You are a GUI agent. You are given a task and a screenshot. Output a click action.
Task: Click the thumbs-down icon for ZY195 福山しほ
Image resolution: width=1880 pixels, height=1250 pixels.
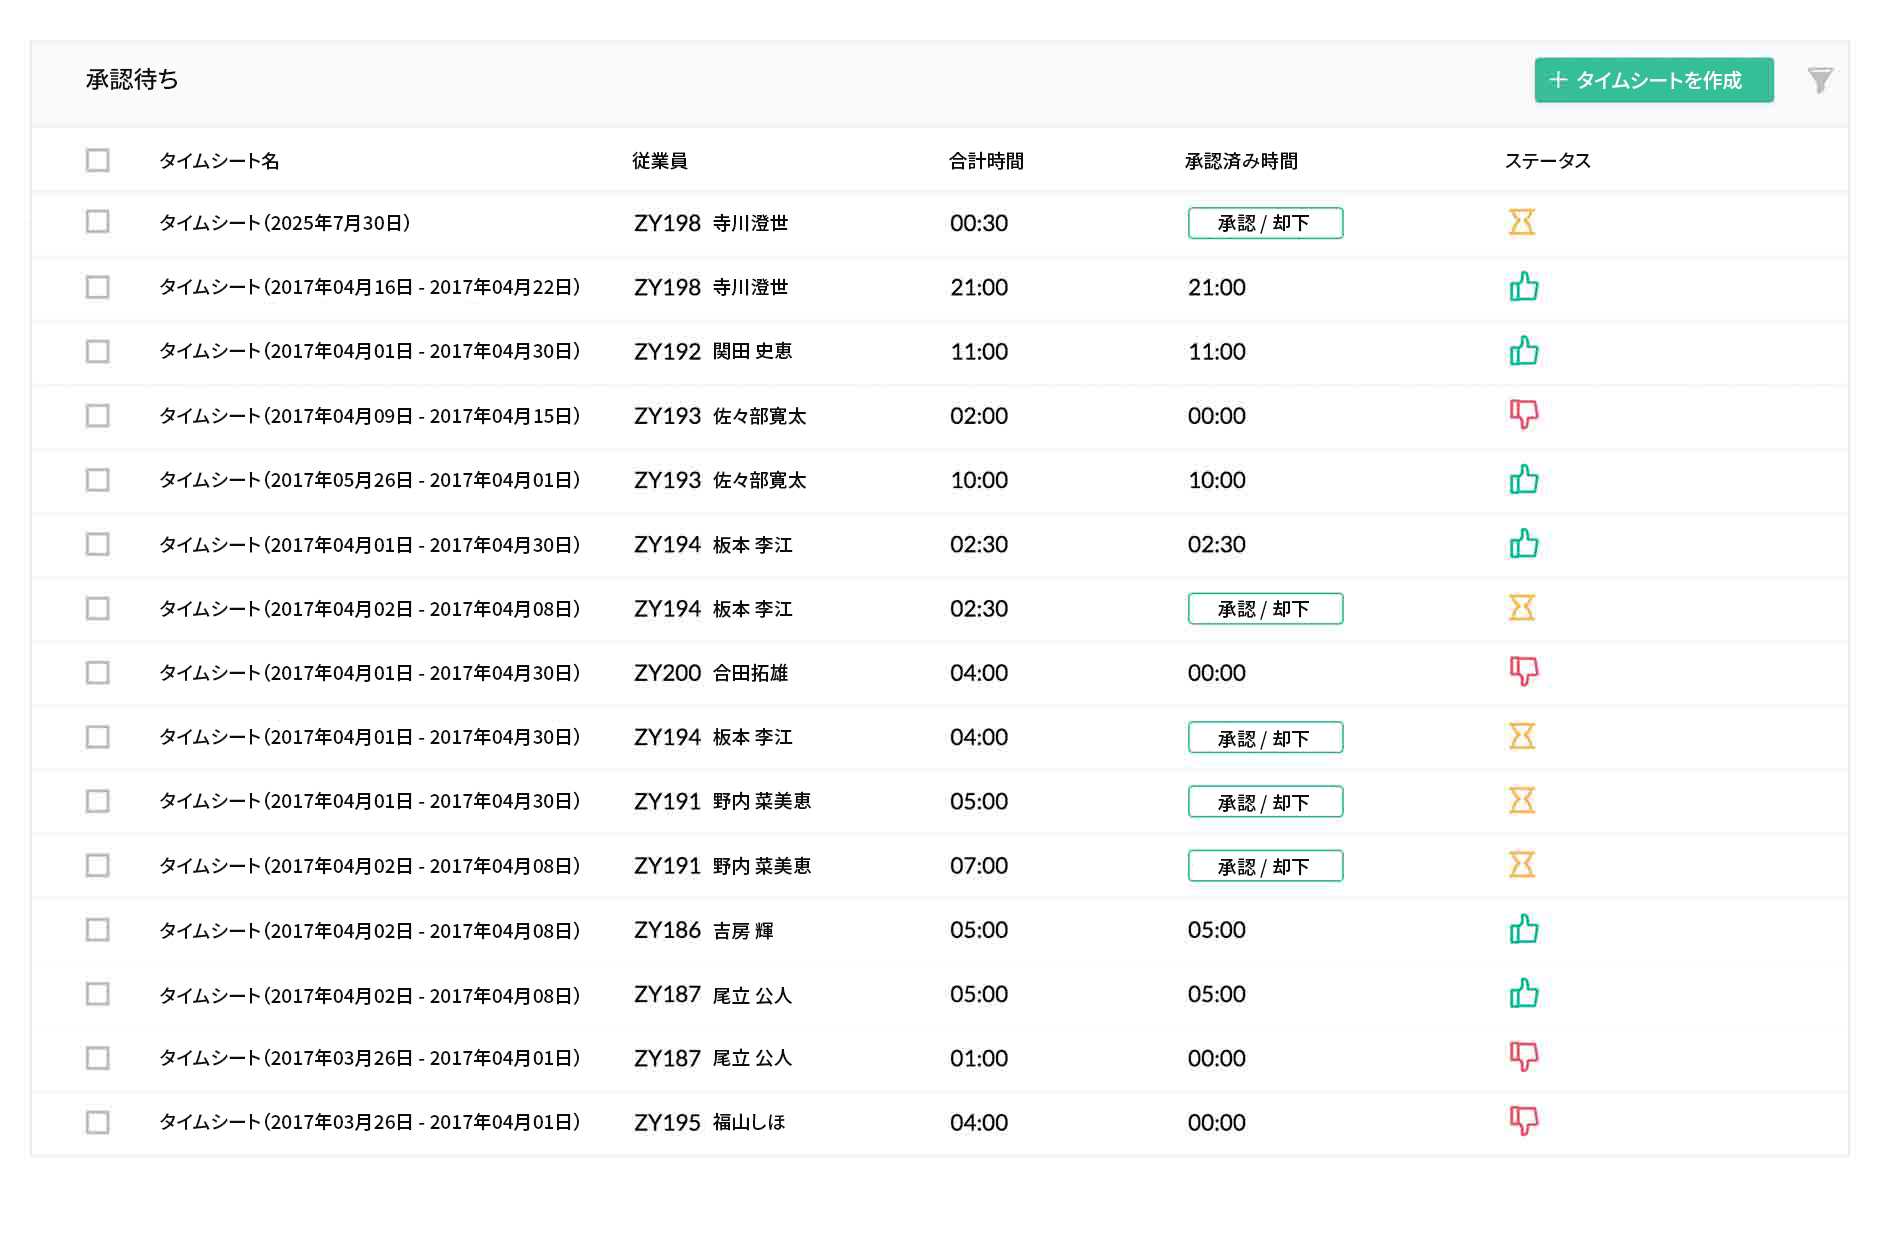click(1521, 1122)
